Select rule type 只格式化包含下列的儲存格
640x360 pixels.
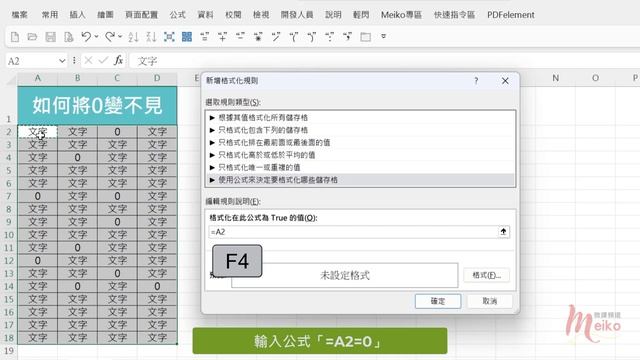click(360, 130)
